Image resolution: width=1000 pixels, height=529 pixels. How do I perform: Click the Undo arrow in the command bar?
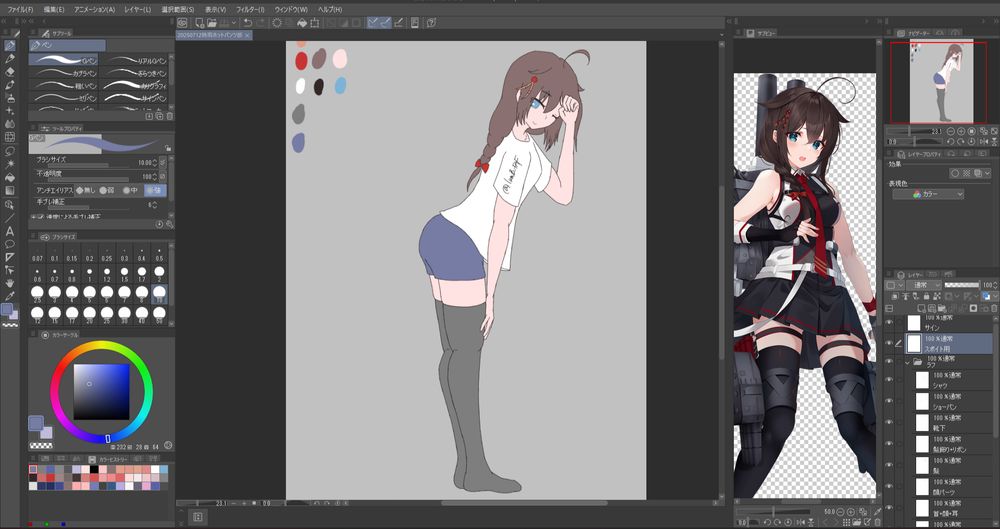pyautogui.click(x=248, y=23)
